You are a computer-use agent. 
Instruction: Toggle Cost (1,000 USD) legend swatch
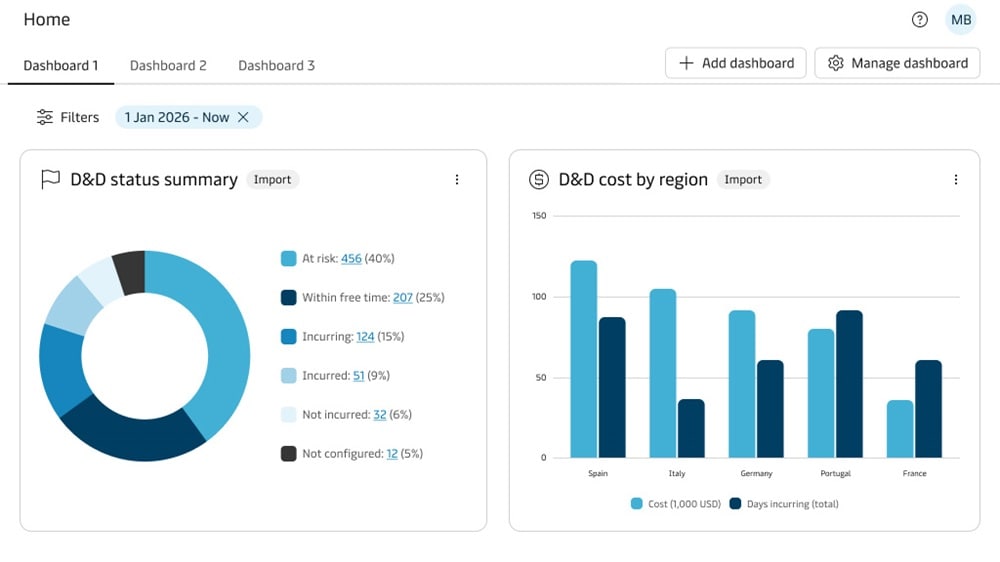pyautogui.click(x=637, y=504)
